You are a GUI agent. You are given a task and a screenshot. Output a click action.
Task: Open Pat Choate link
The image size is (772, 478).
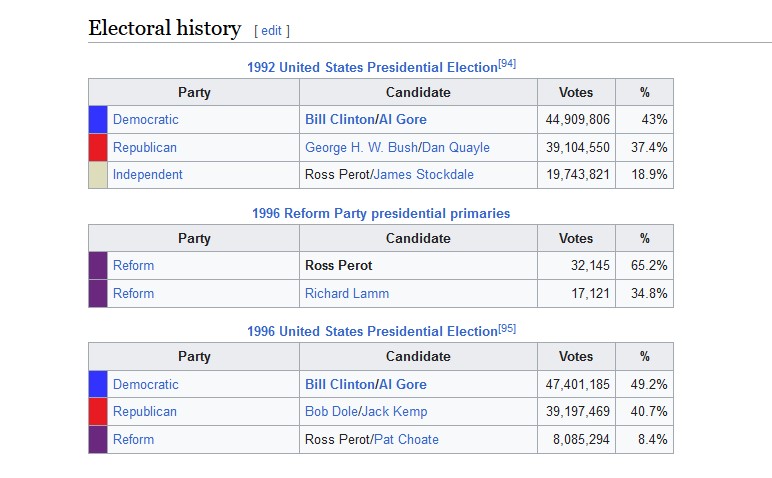tap(406, 440)
